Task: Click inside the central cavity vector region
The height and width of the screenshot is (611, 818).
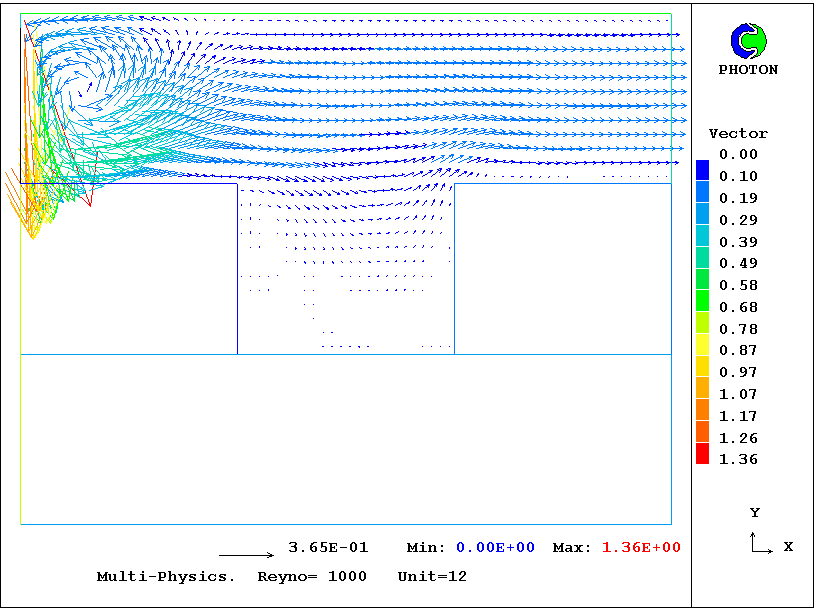Action: click(346, 268)
